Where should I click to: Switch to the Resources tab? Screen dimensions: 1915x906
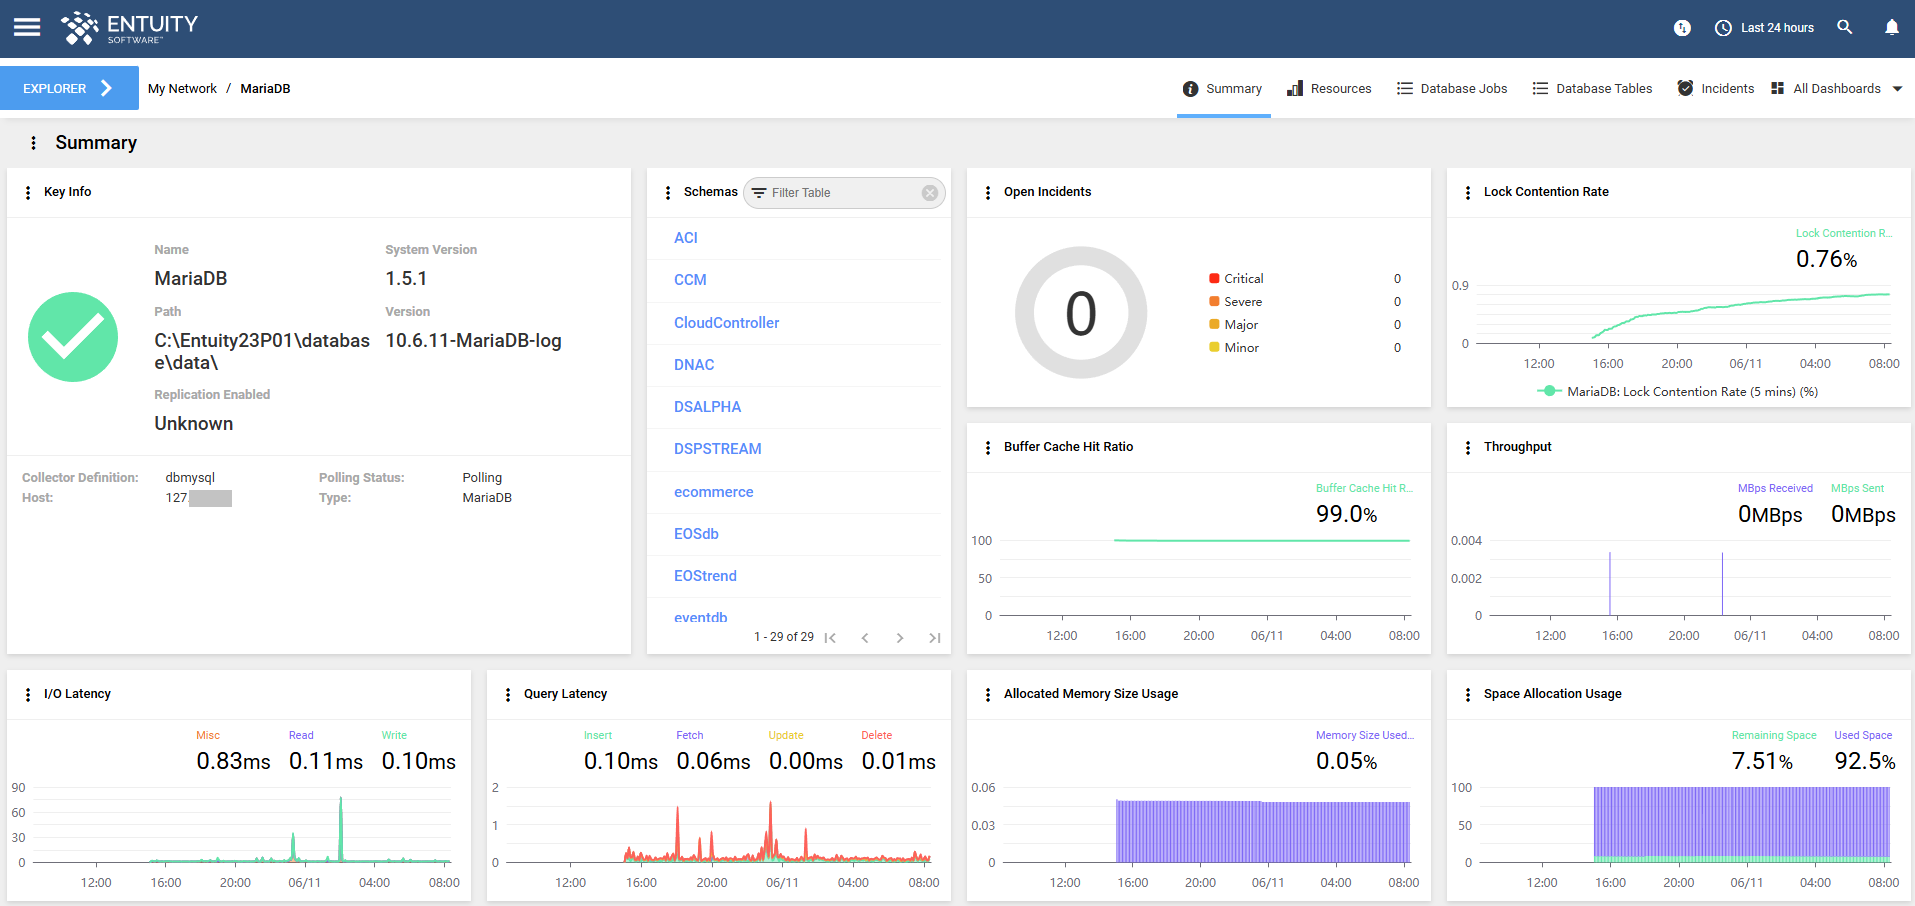point(1329,88)
